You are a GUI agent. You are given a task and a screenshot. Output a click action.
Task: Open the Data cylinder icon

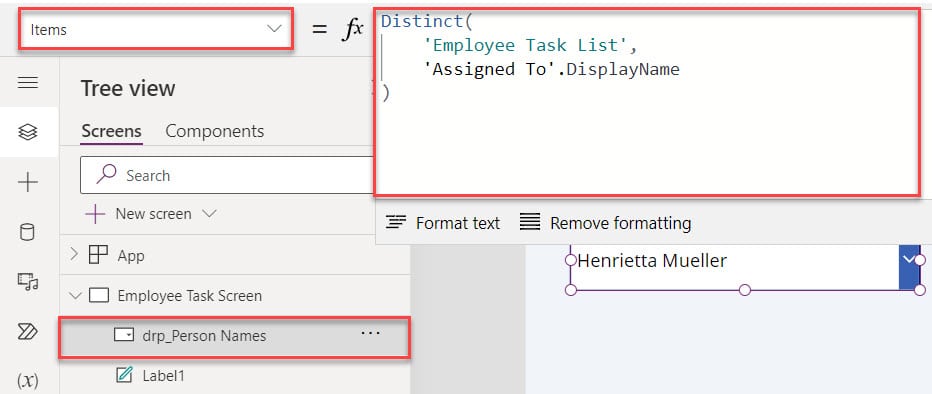[27, 232]
